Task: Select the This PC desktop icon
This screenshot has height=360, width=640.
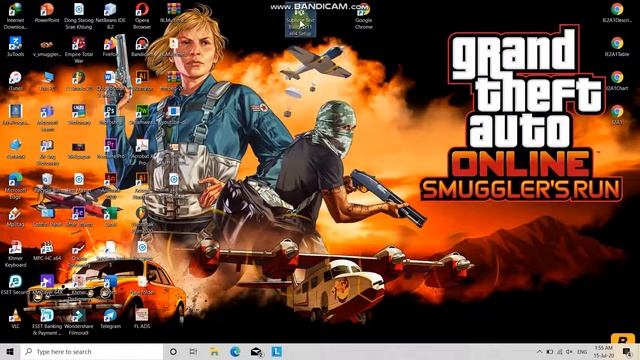Action: point(47,80)
